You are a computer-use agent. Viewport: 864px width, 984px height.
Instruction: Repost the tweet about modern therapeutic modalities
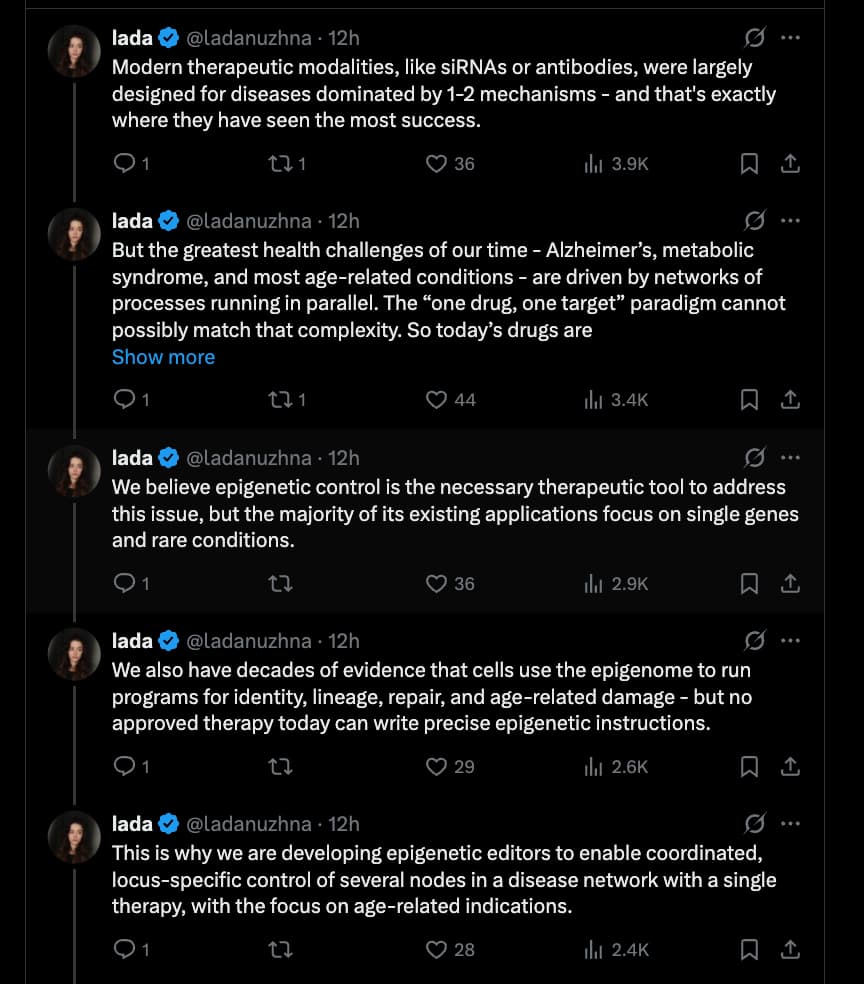coord(279,164)
